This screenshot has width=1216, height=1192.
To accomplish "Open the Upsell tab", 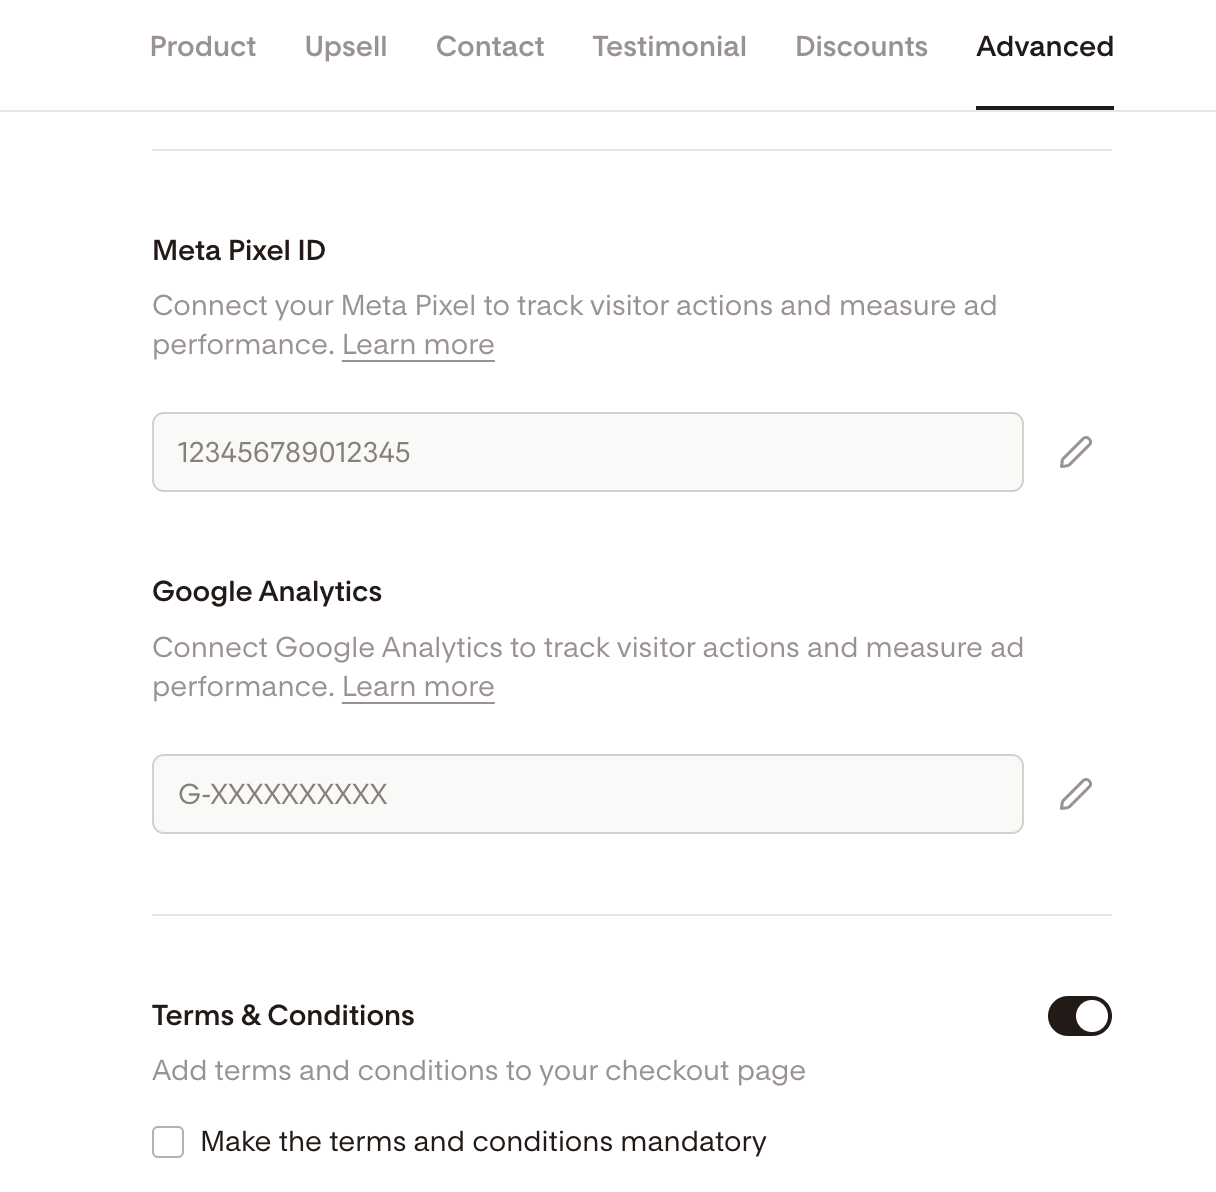I will pos(346,47).
